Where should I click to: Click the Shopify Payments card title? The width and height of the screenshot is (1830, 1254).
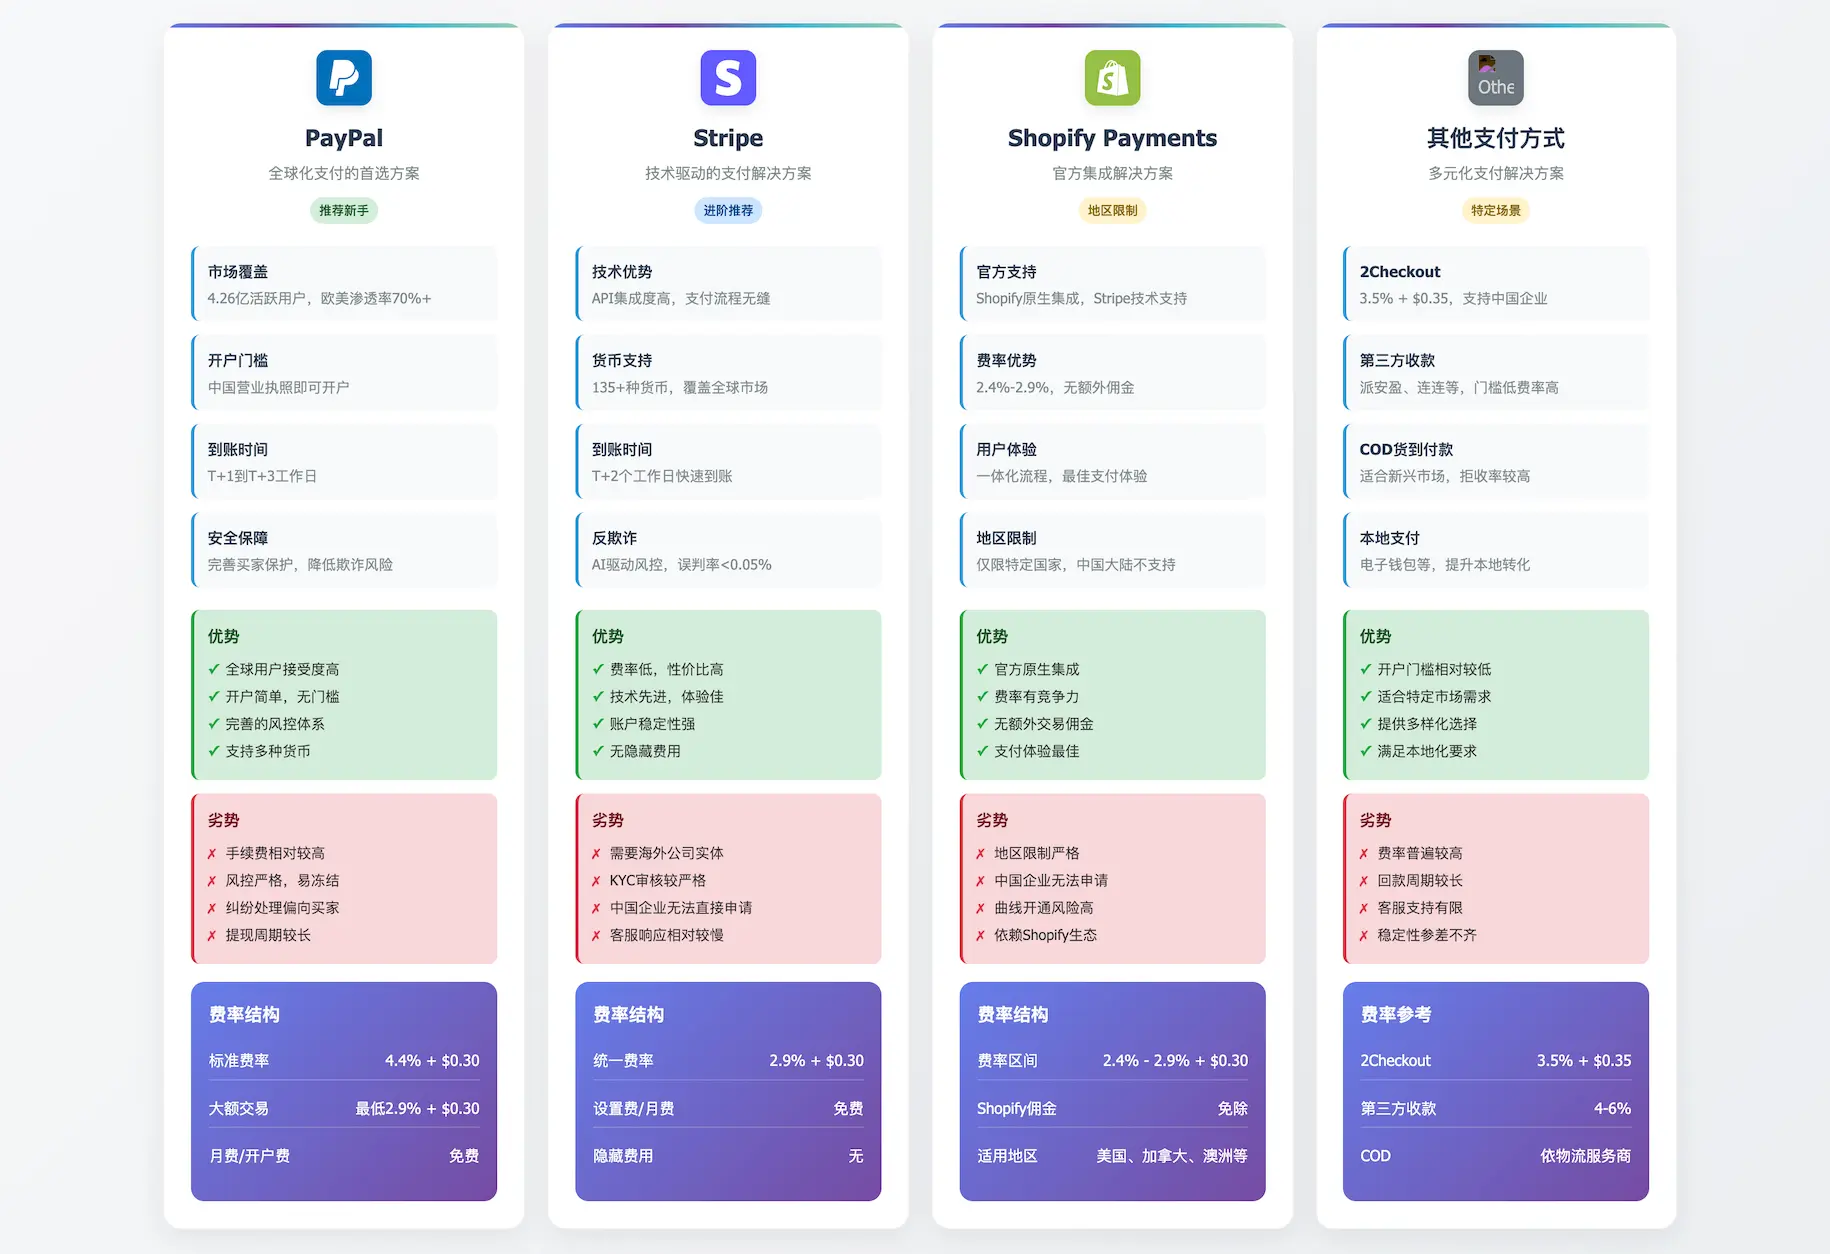point(1112,138)
